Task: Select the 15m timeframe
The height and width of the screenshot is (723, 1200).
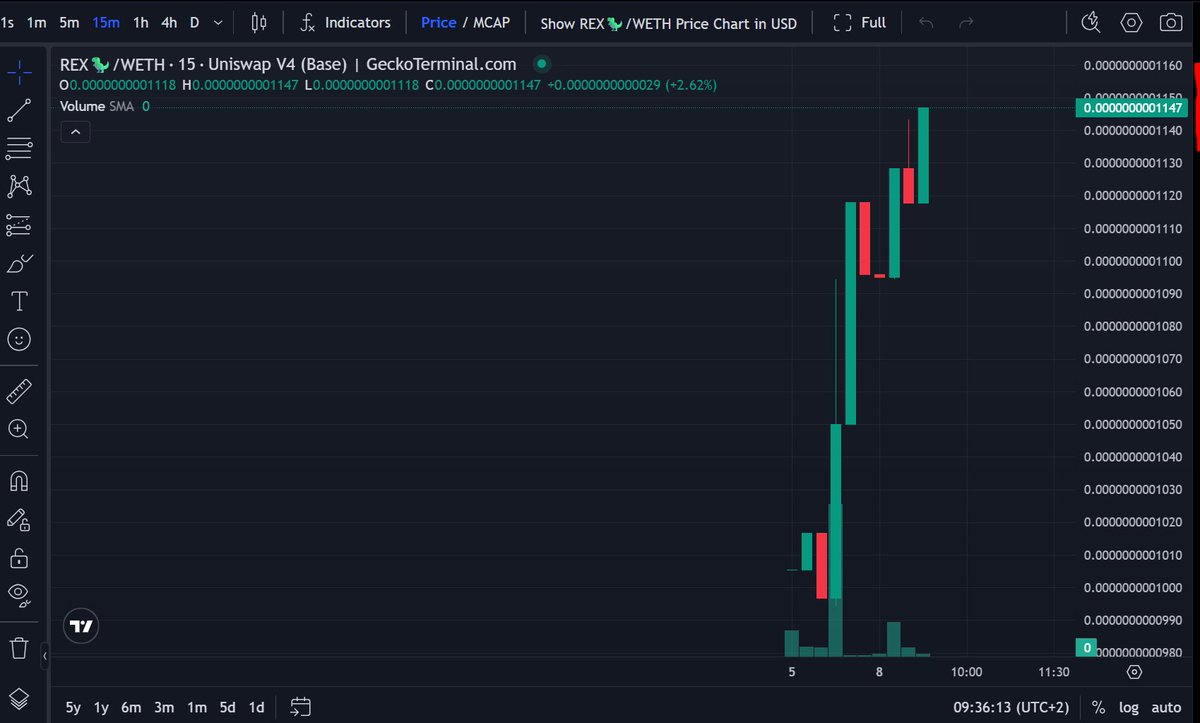Action: coord(106,22)
